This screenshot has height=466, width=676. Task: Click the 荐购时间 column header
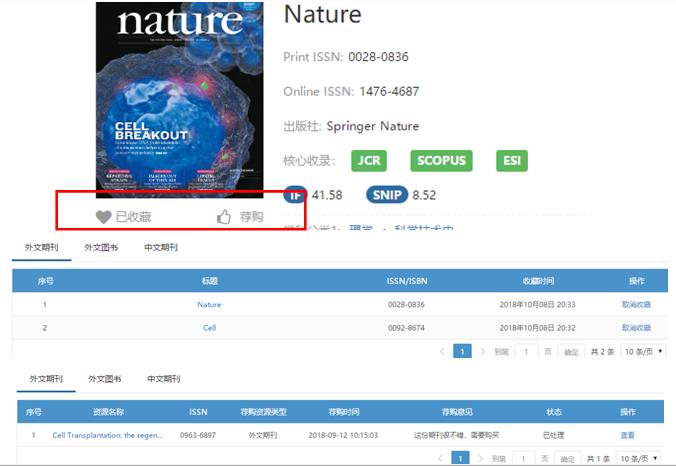point(344,412)
